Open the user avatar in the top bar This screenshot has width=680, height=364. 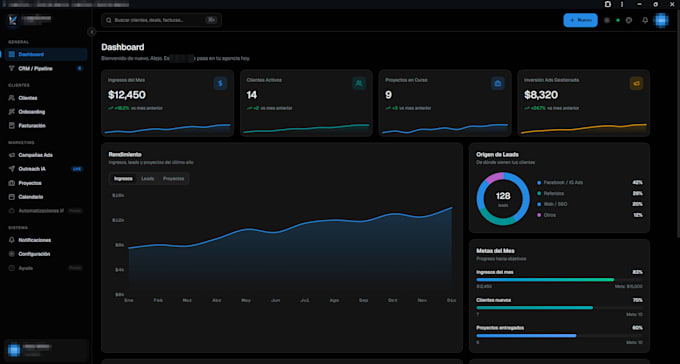point(661,20)
